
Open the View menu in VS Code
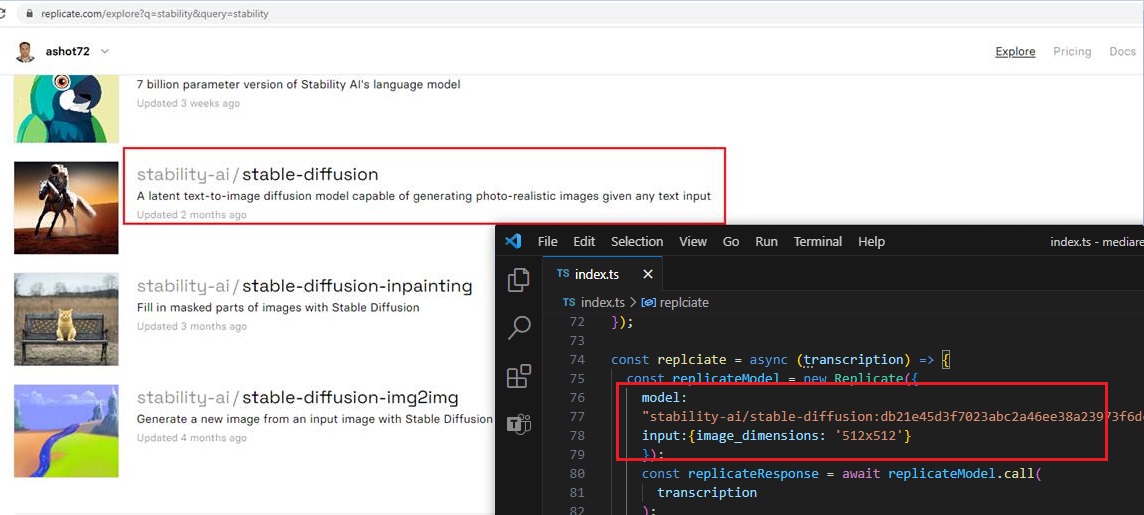pos(693,241)
